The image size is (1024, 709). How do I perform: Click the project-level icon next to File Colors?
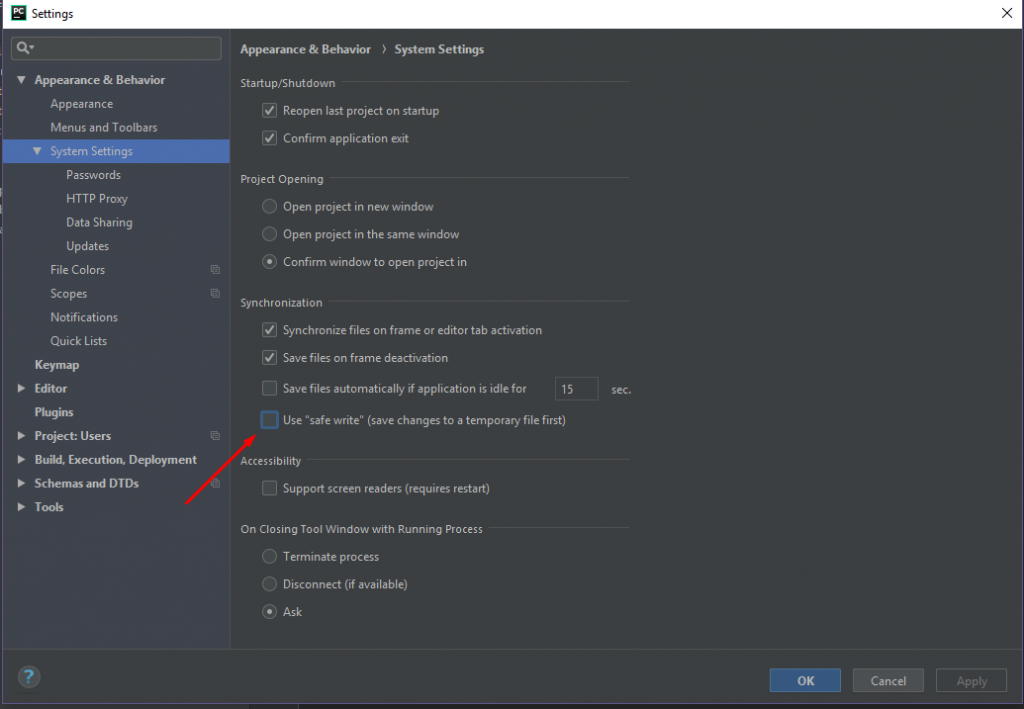point(215,270)
